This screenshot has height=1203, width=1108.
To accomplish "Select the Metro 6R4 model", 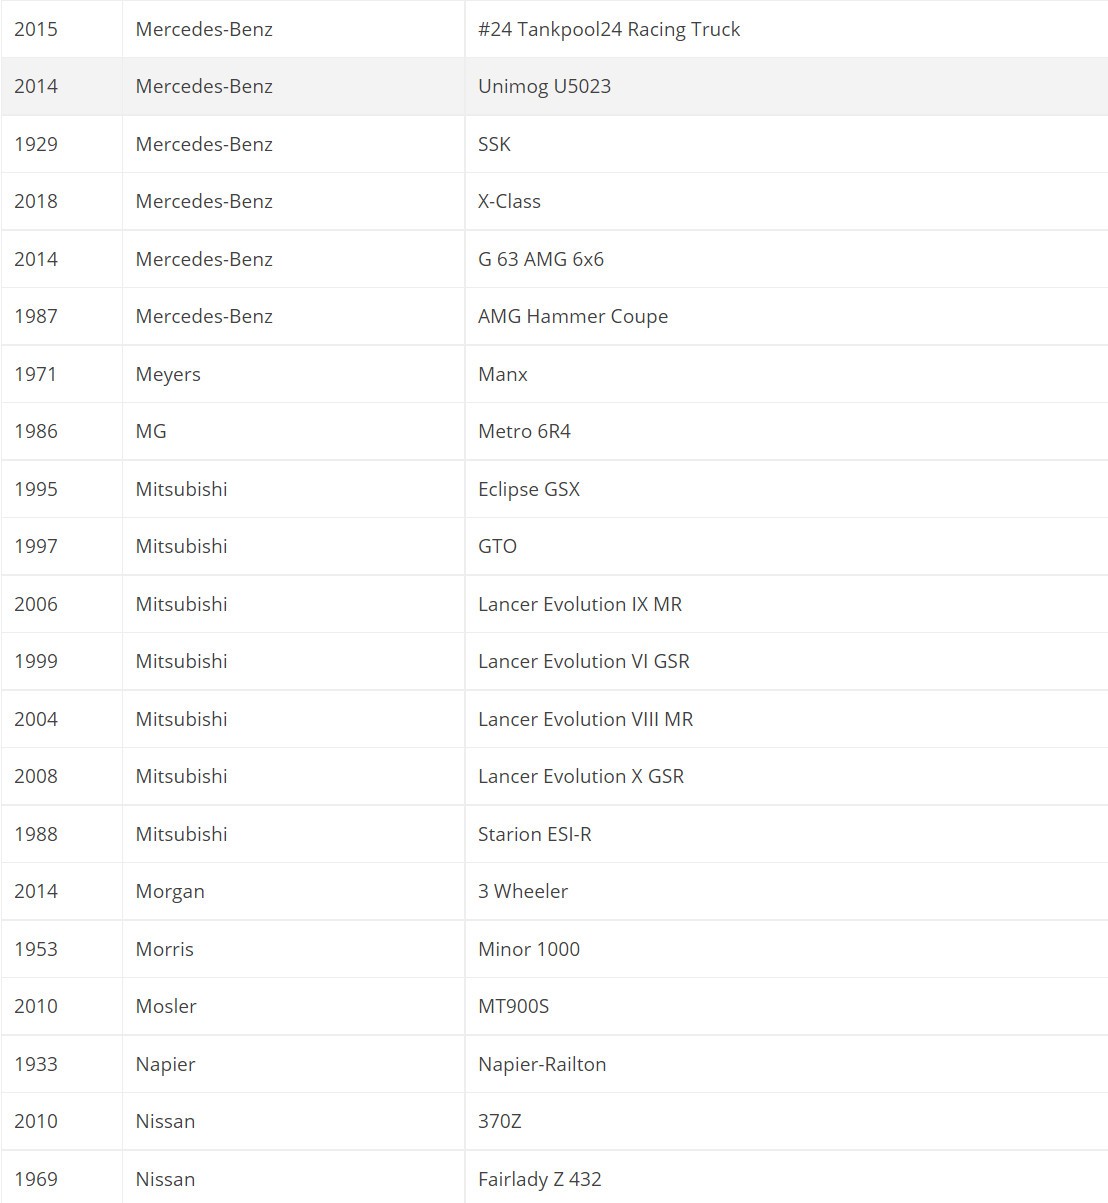I will point(524,431).
